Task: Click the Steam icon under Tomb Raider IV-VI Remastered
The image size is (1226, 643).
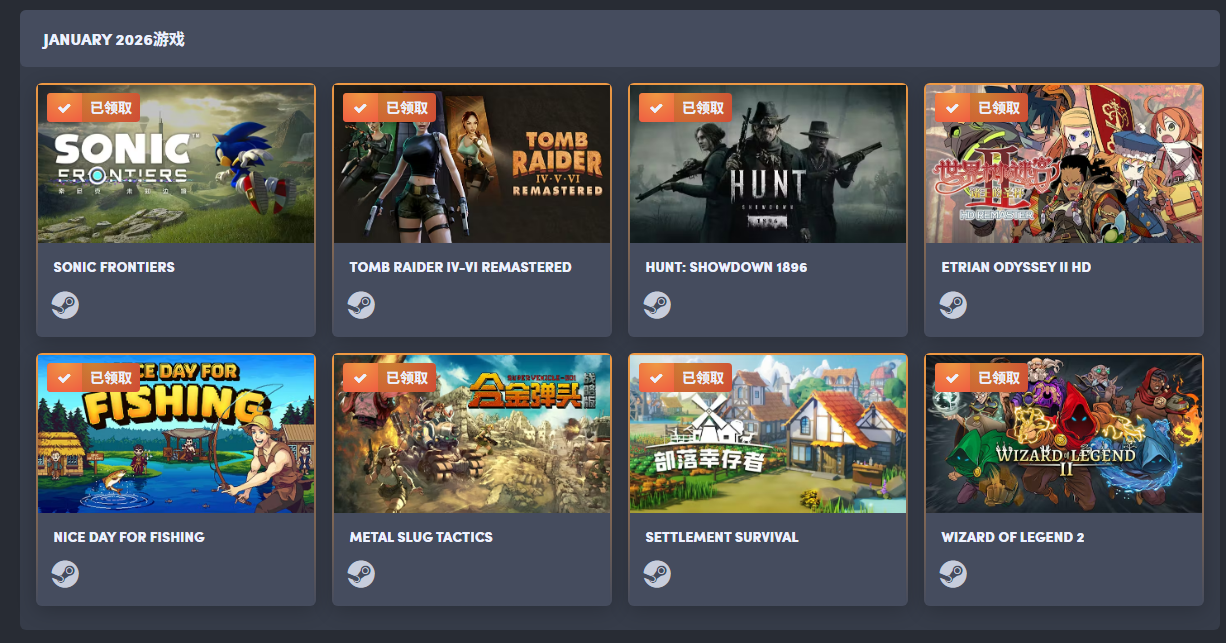Action: pyautogui.click(x=361, y=305)
